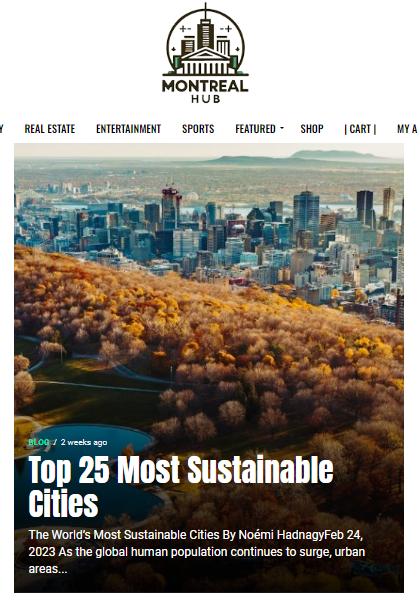
Task: Open the Real Estate menu item
Action: coord(50,129)
